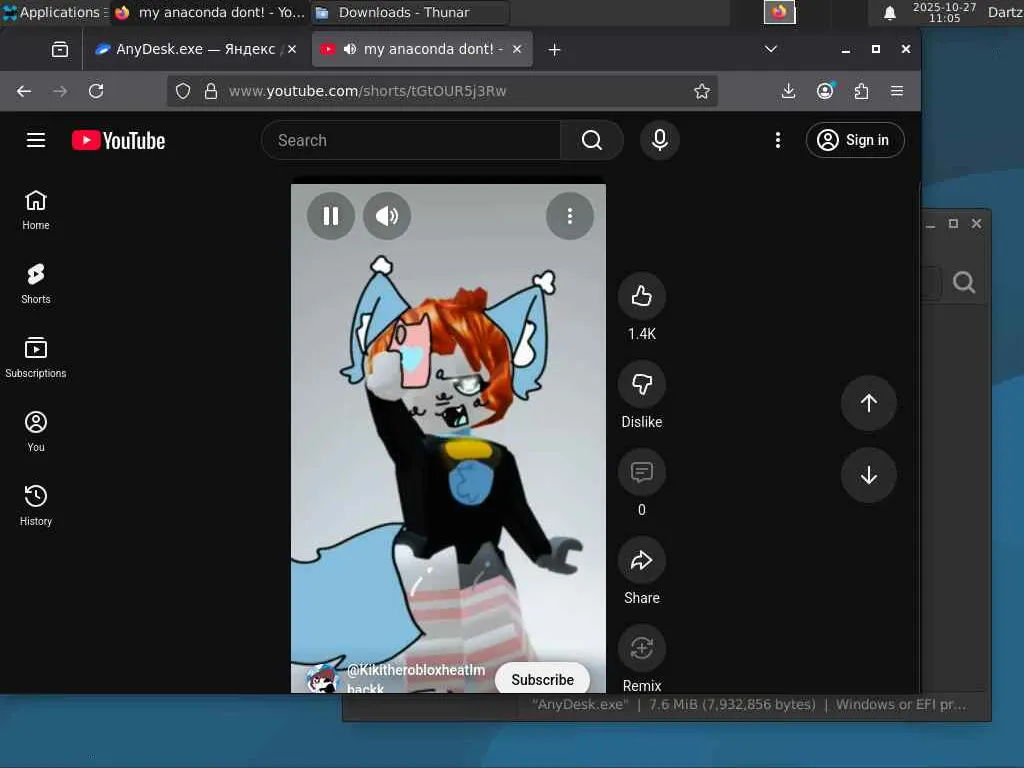Open Firefox View recent browsing icon
Image resolution: width=1024 pixels, height=768 pixels.
60,49
